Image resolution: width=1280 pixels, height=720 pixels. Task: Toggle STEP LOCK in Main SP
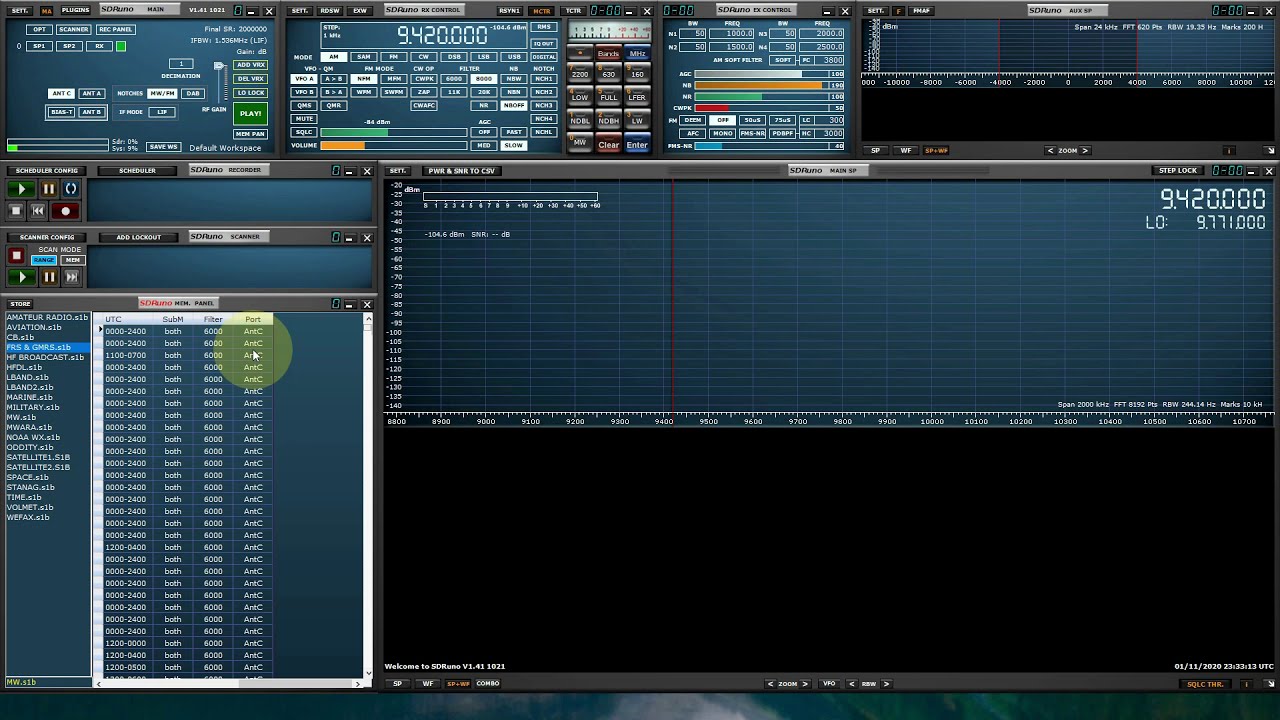click(1177, 171)
